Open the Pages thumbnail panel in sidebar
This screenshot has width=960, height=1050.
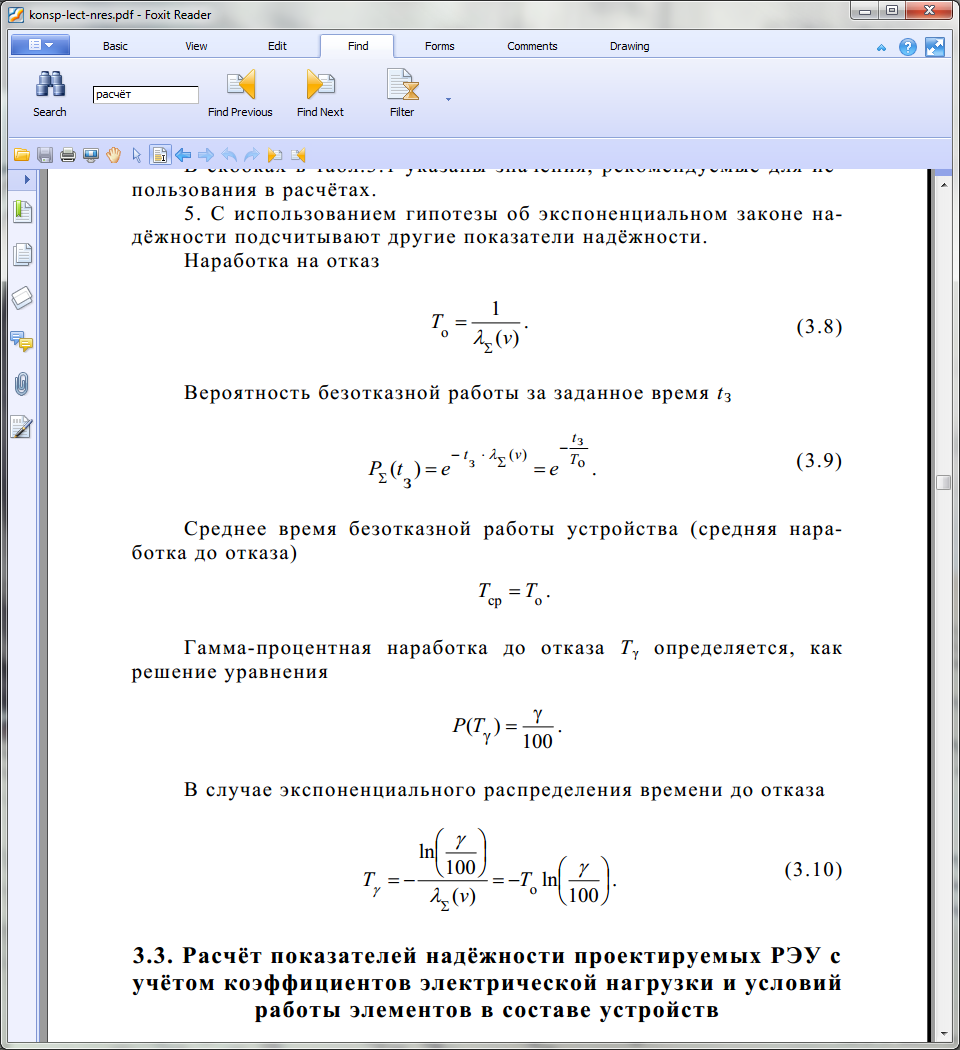[22, 254]
